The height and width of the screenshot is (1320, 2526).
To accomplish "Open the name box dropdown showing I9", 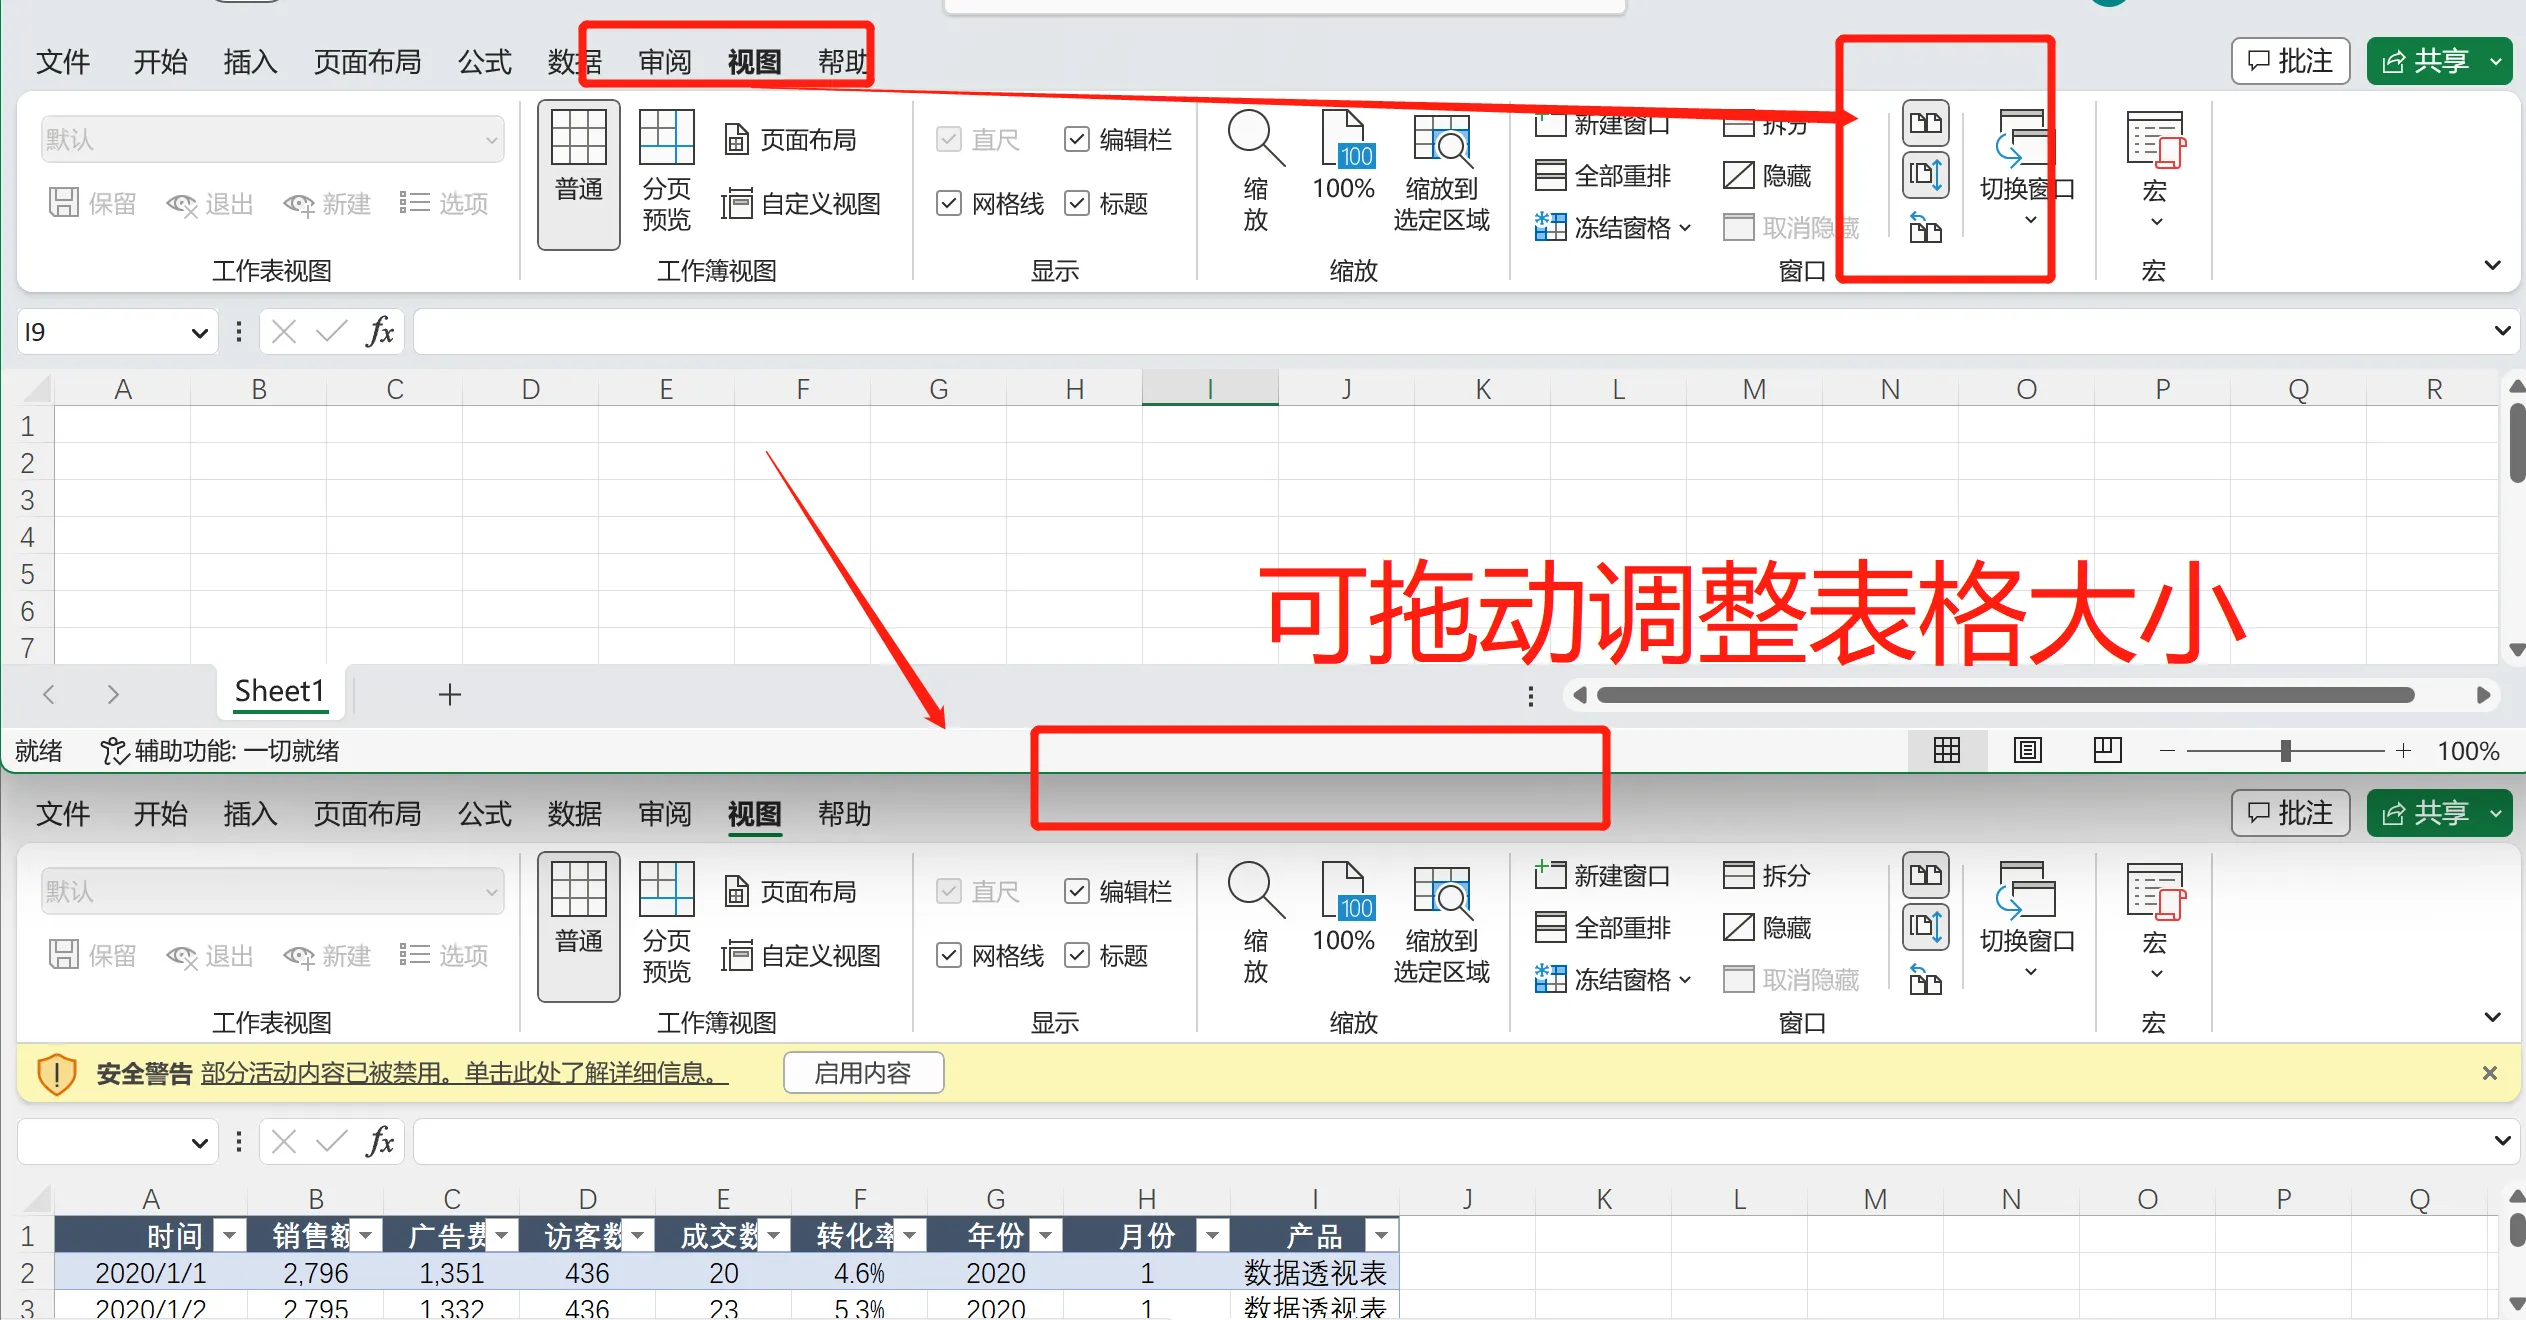I will click(199, 333).
